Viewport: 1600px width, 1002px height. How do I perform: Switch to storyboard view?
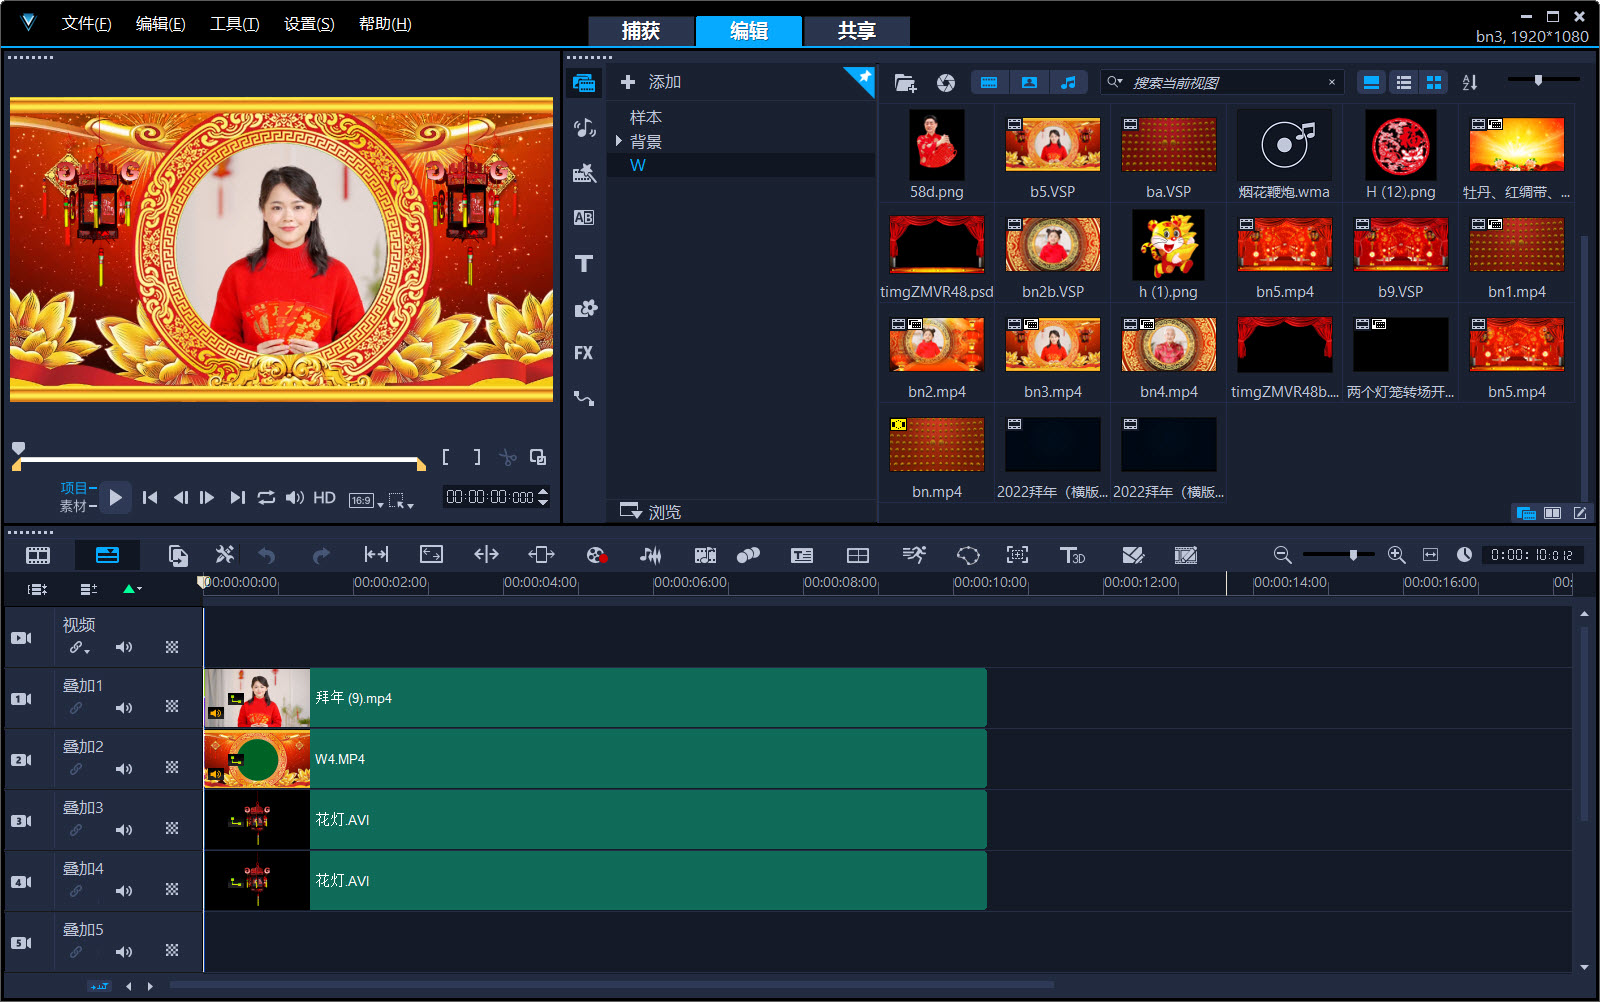coord(38,555)
